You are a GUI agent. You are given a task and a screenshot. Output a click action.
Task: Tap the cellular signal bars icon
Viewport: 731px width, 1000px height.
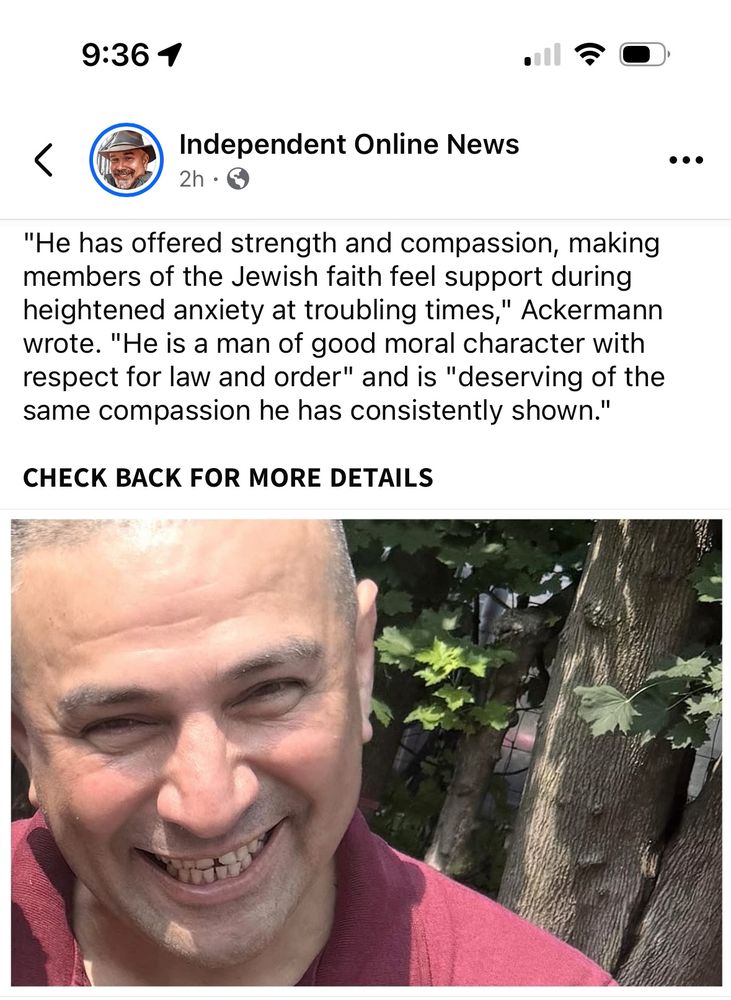542,55
